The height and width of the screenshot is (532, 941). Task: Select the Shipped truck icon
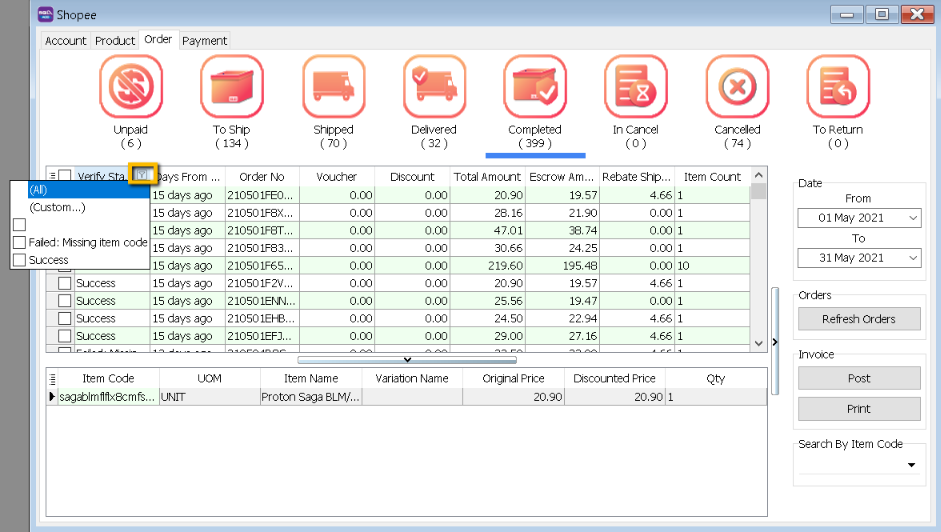pos(333,87)
